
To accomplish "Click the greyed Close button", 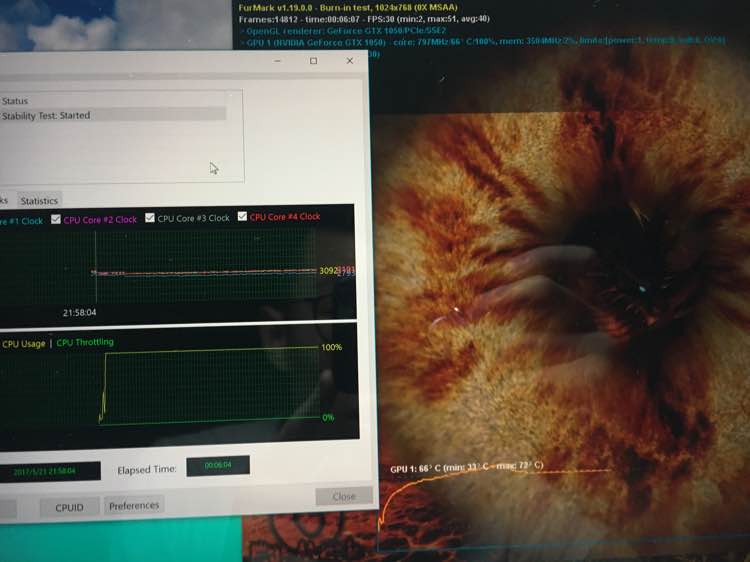I will pyautogui.click(x=344, y=496).
